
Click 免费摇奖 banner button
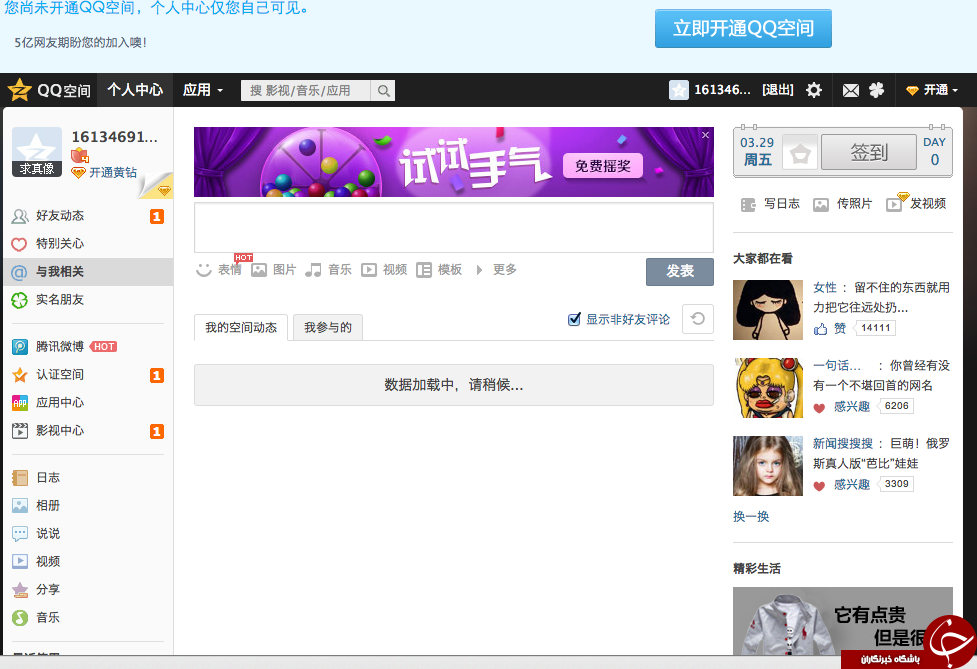603,166
